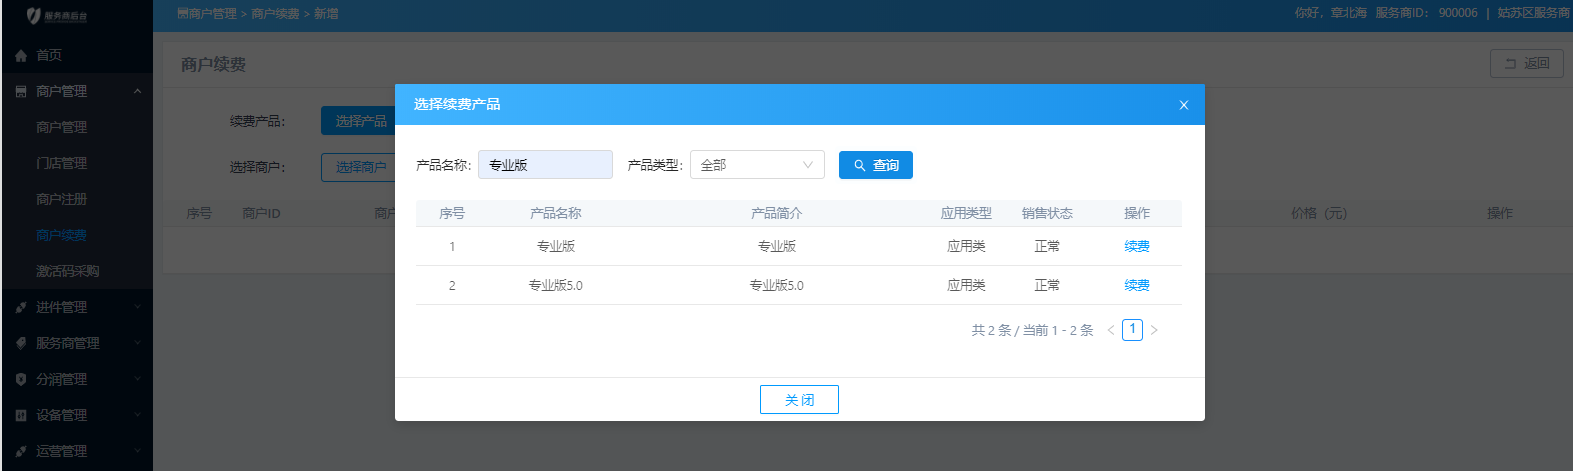Expand the 服务商管理 menu chevron

tap(137, 344)
